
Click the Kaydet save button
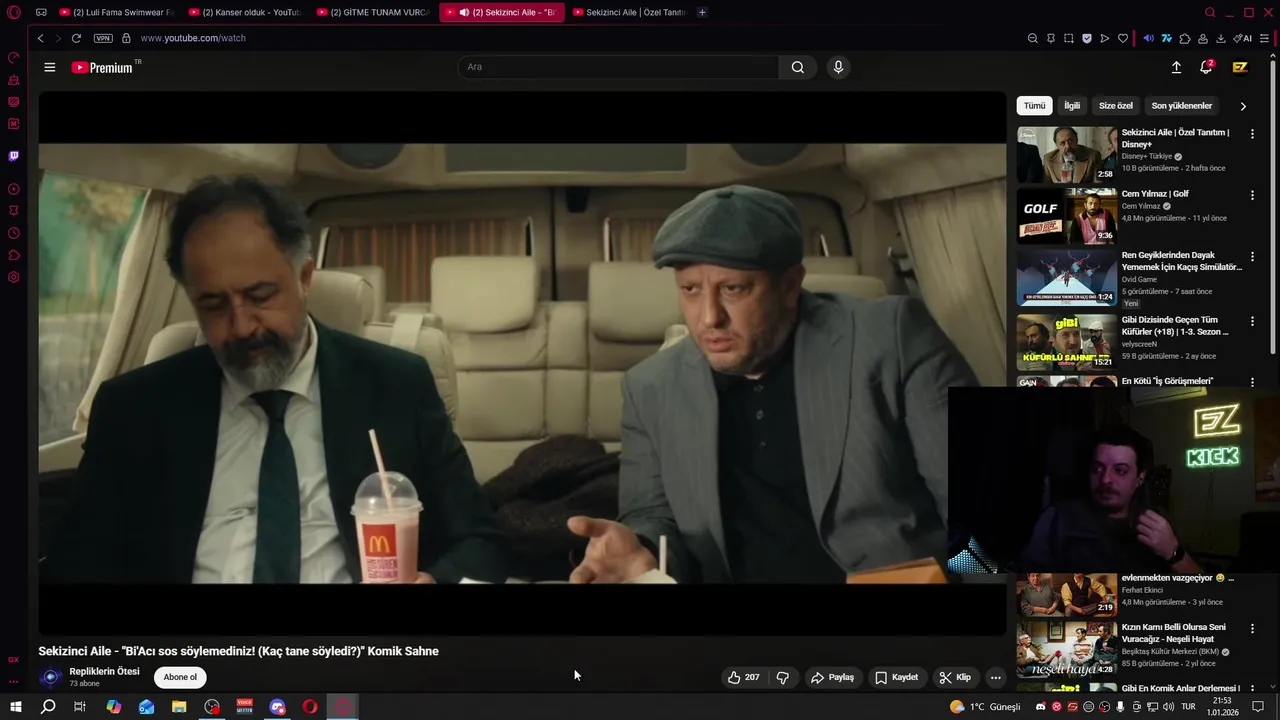pos(896,677)
